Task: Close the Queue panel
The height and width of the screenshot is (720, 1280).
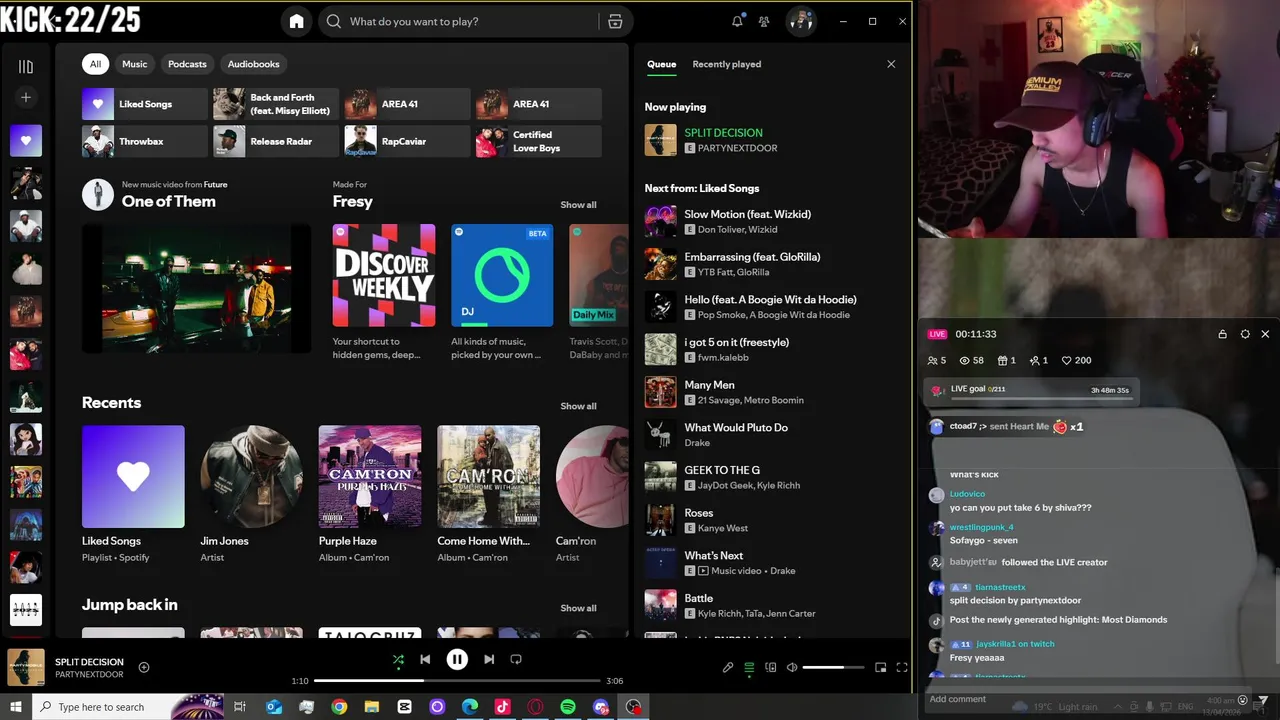Action: 891,64
